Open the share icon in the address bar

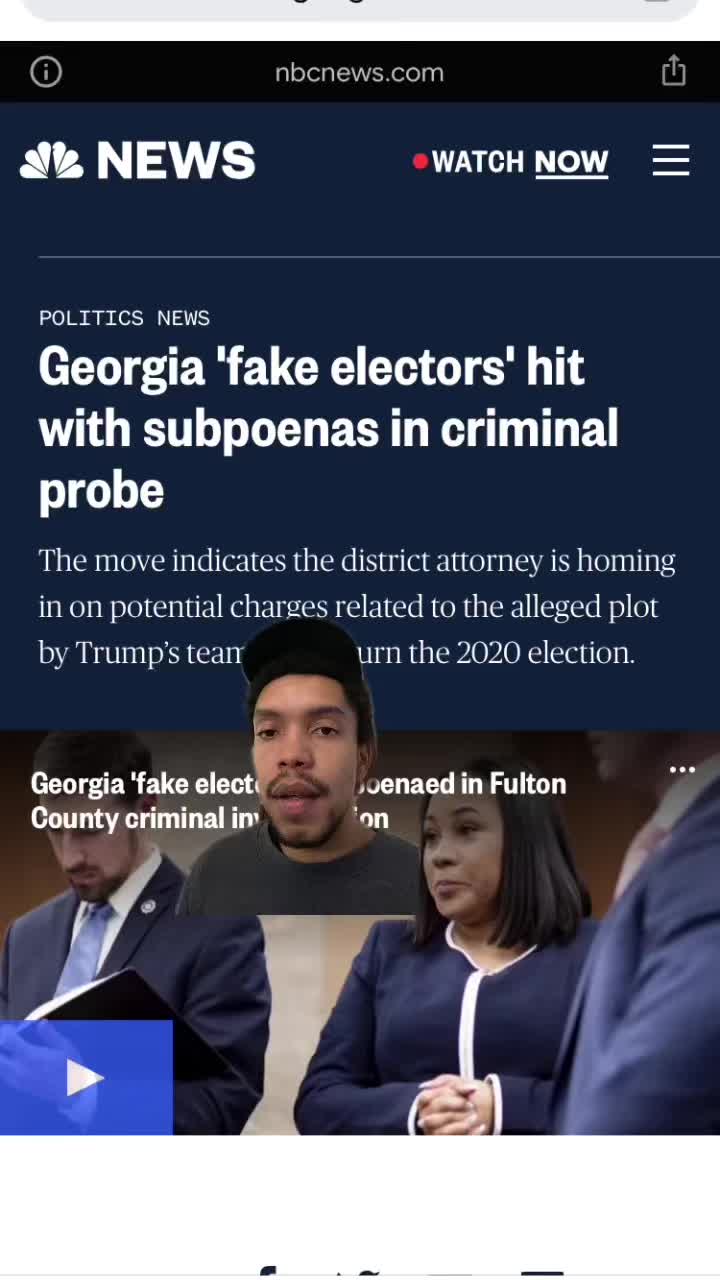[674, 71]
